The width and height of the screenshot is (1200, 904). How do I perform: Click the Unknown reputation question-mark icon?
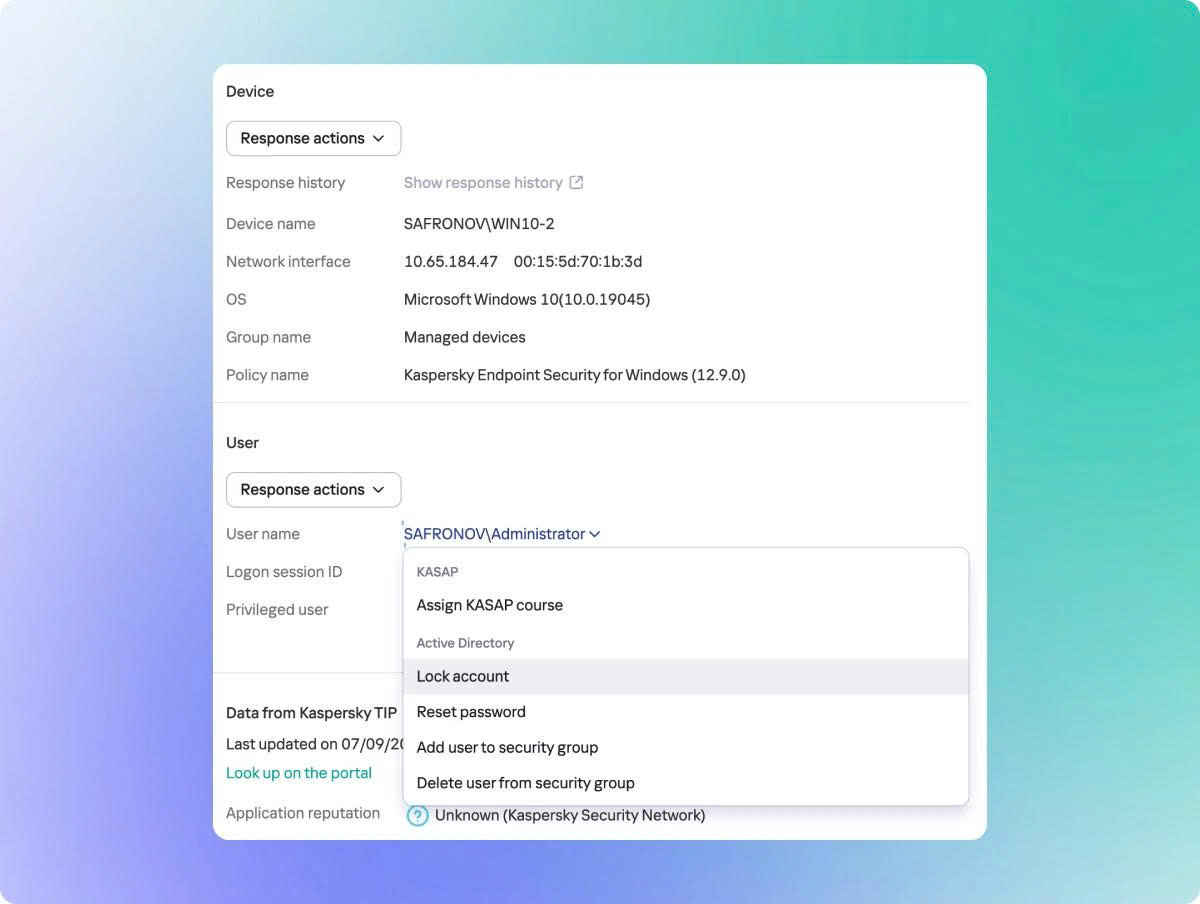pyautogui.click(x=417, y=815)
